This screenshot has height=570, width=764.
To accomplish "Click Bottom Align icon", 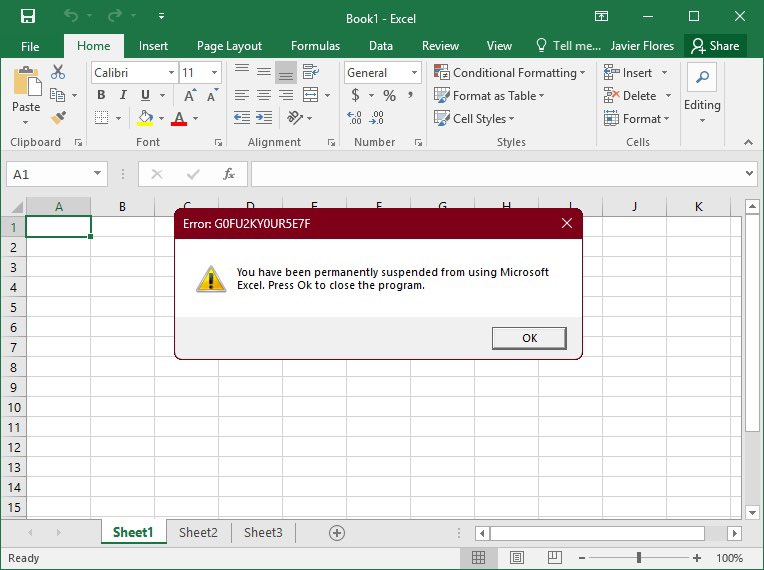I will point(286,73).
